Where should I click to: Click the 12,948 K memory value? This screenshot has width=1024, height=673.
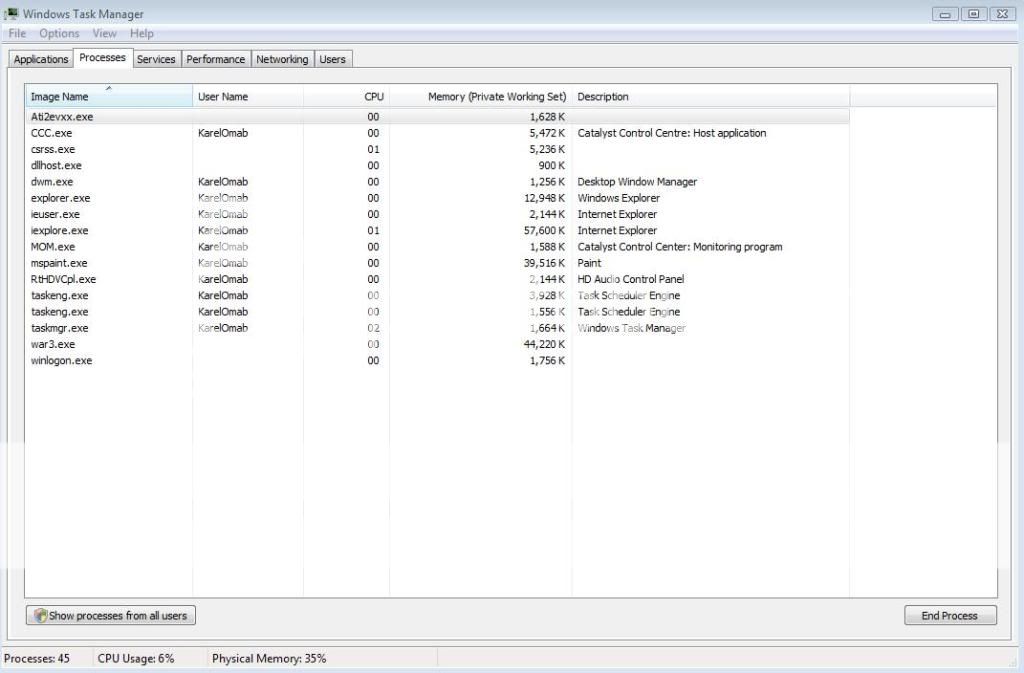pyautogui.click(x=544, y=198)
